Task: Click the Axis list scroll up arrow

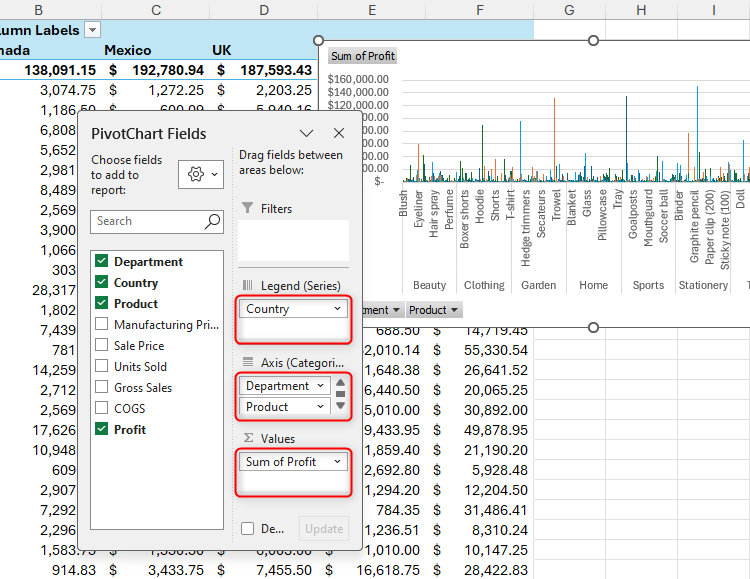Action: (341, 382)
